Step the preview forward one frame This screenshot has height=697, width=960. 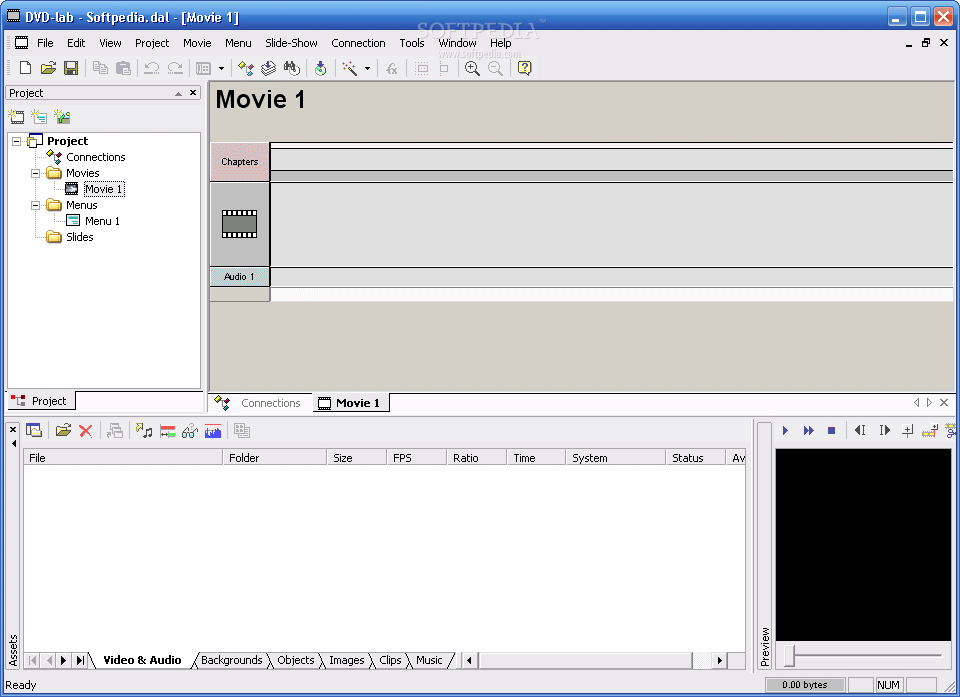[x=884, y=431]
